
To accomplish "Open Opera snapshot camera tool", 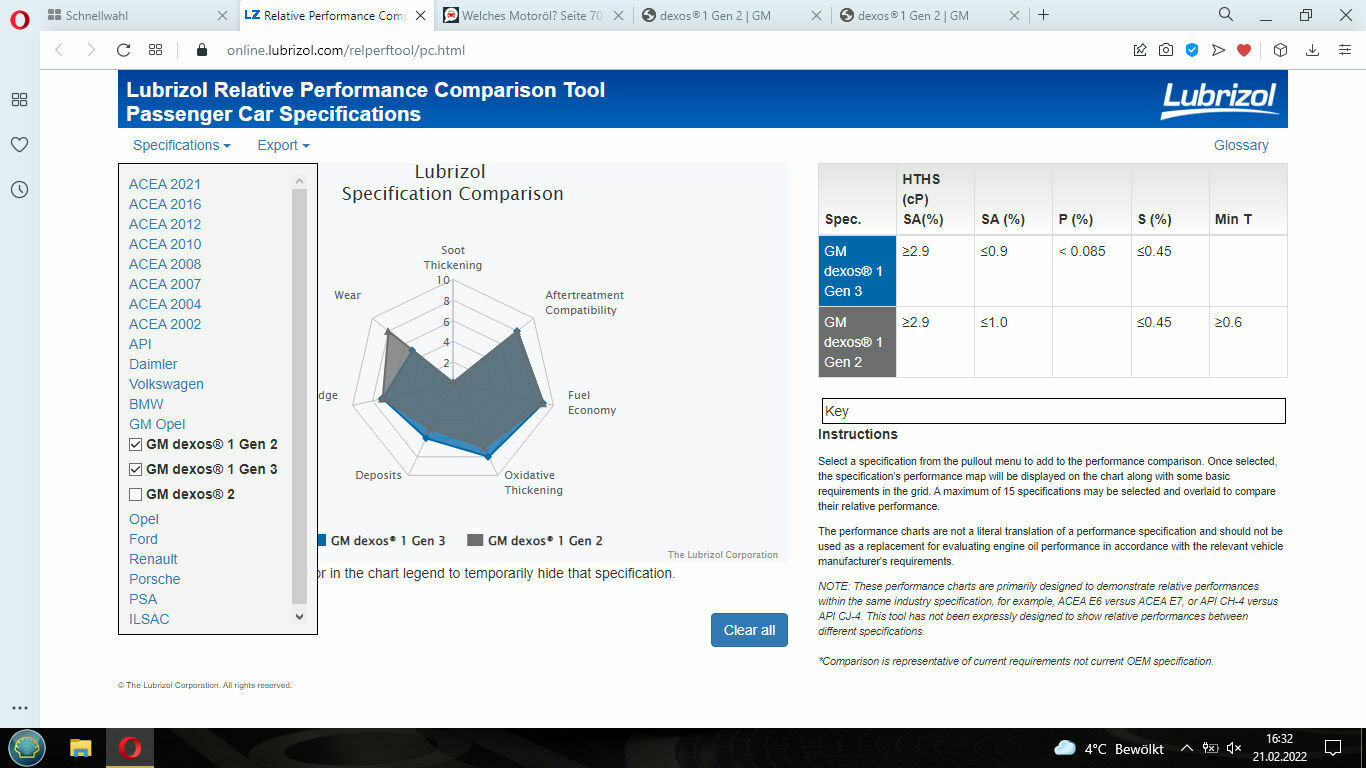I will point(1166,50).
